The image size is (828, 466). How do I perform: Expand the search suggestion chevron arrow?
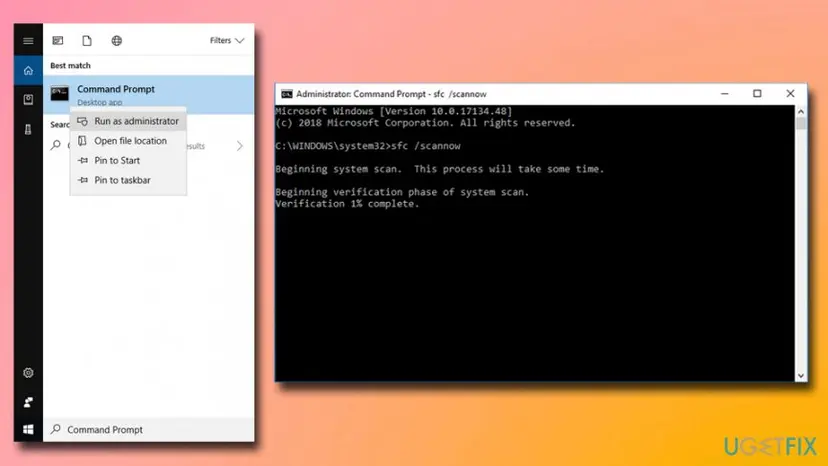(x=240, y=145)
